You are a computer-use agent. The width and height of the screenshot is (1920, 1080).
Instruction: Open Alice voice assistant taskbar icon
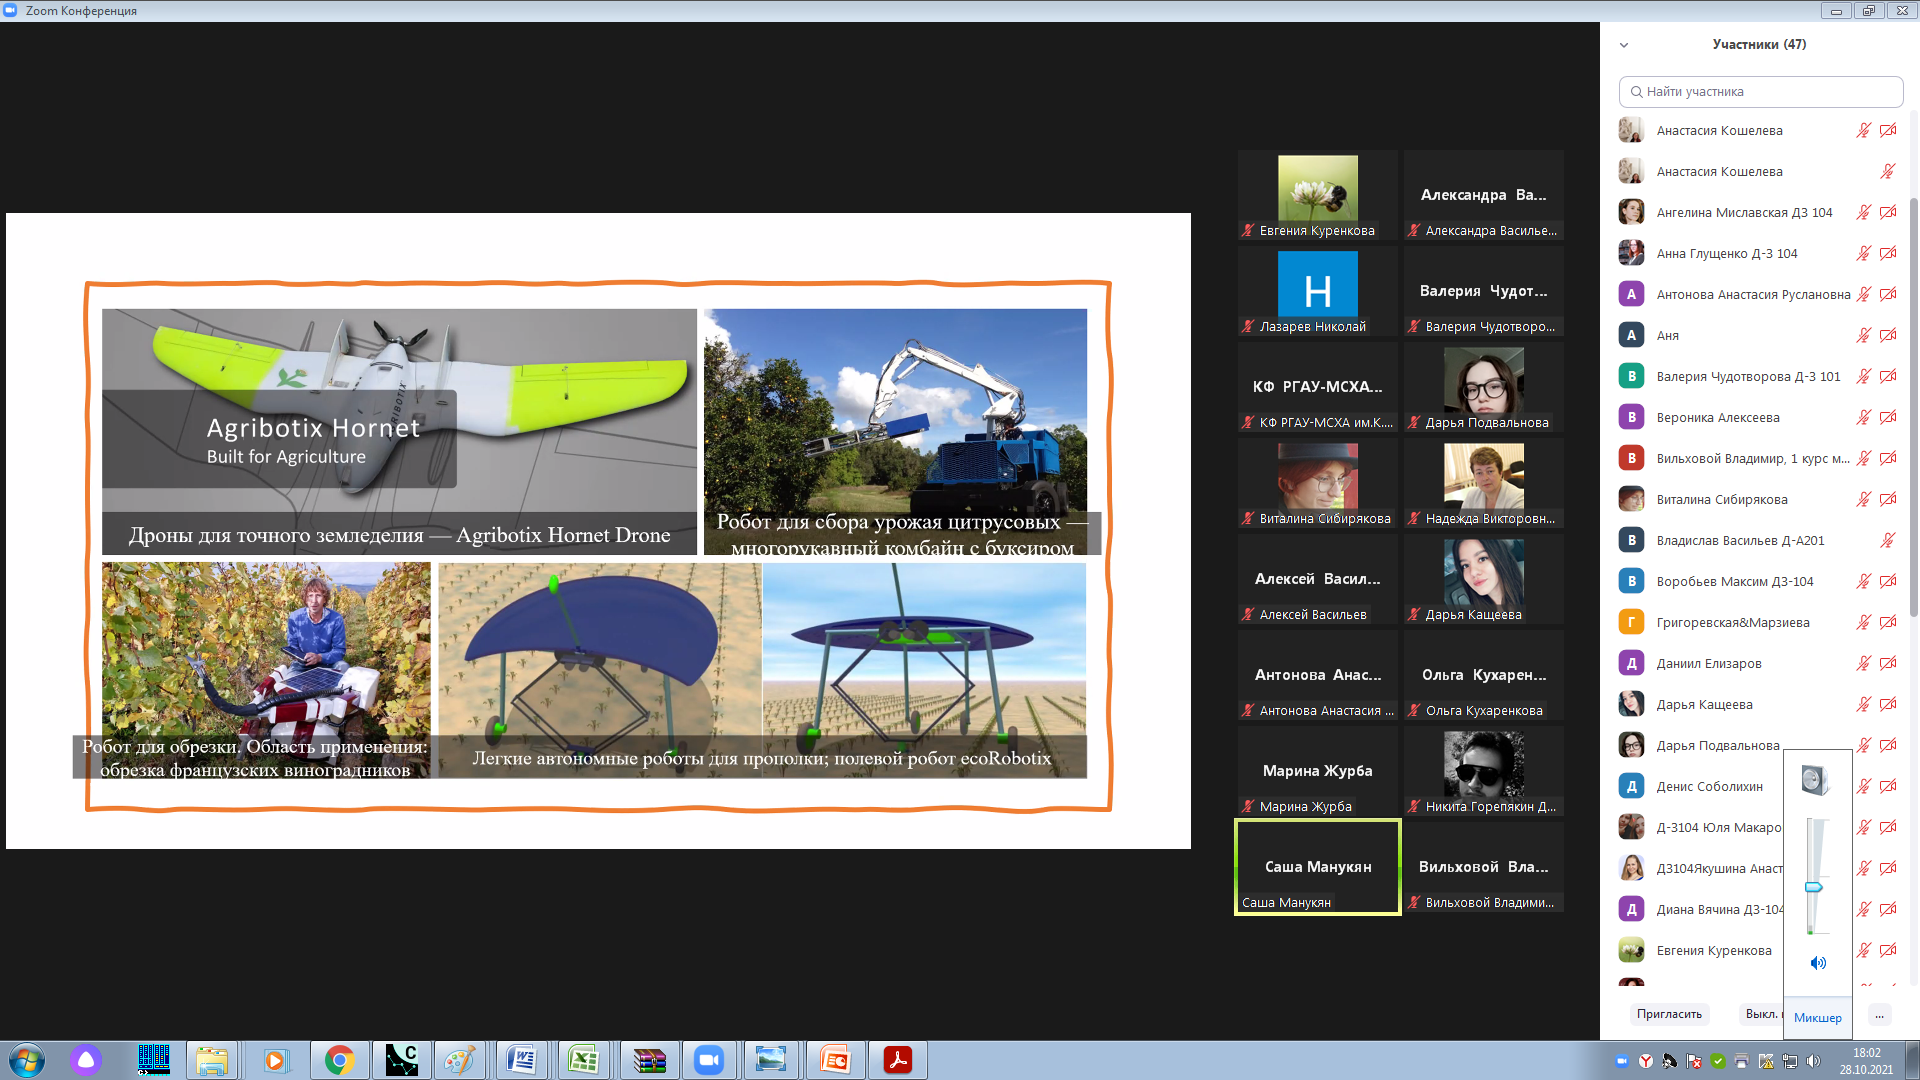[x=86, y=1060]
